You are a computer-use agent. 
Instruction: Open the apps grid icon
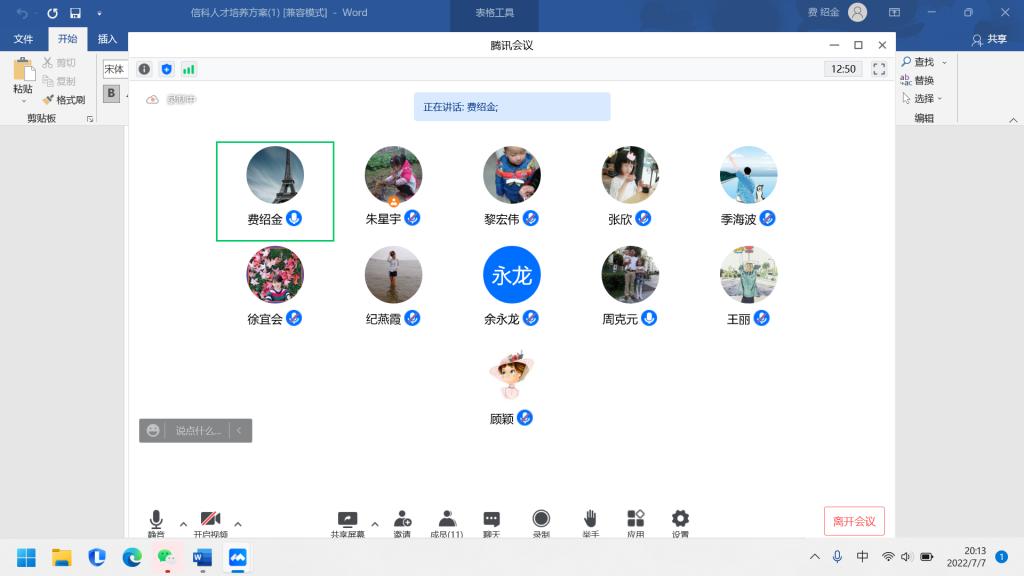coord(636,518)
